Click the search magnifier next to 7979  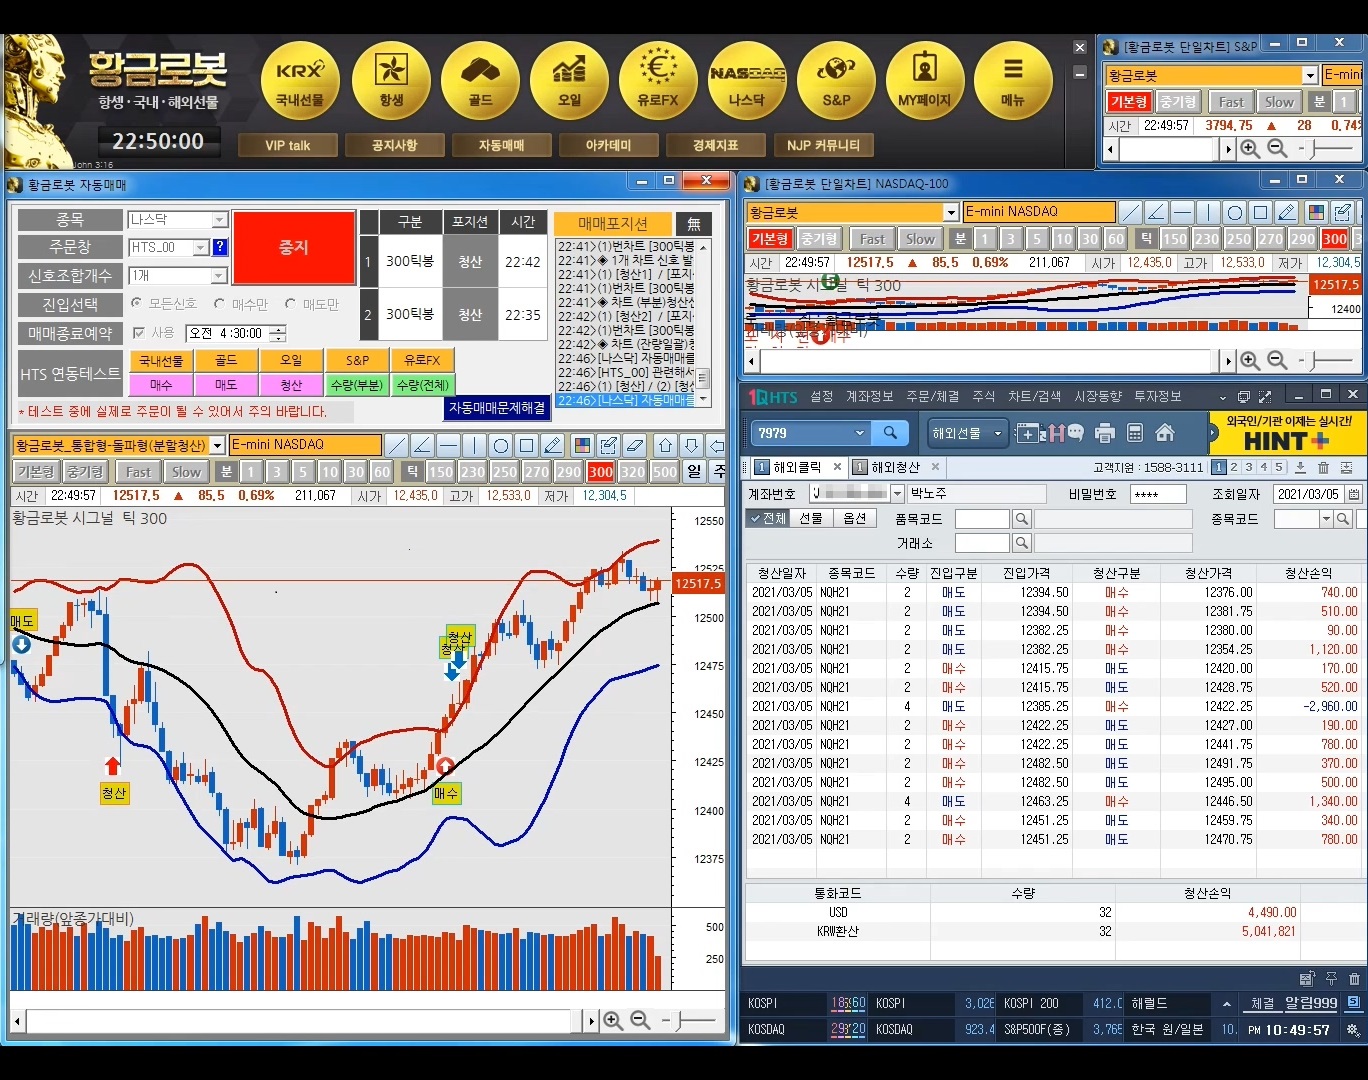(x=890, y=433)
